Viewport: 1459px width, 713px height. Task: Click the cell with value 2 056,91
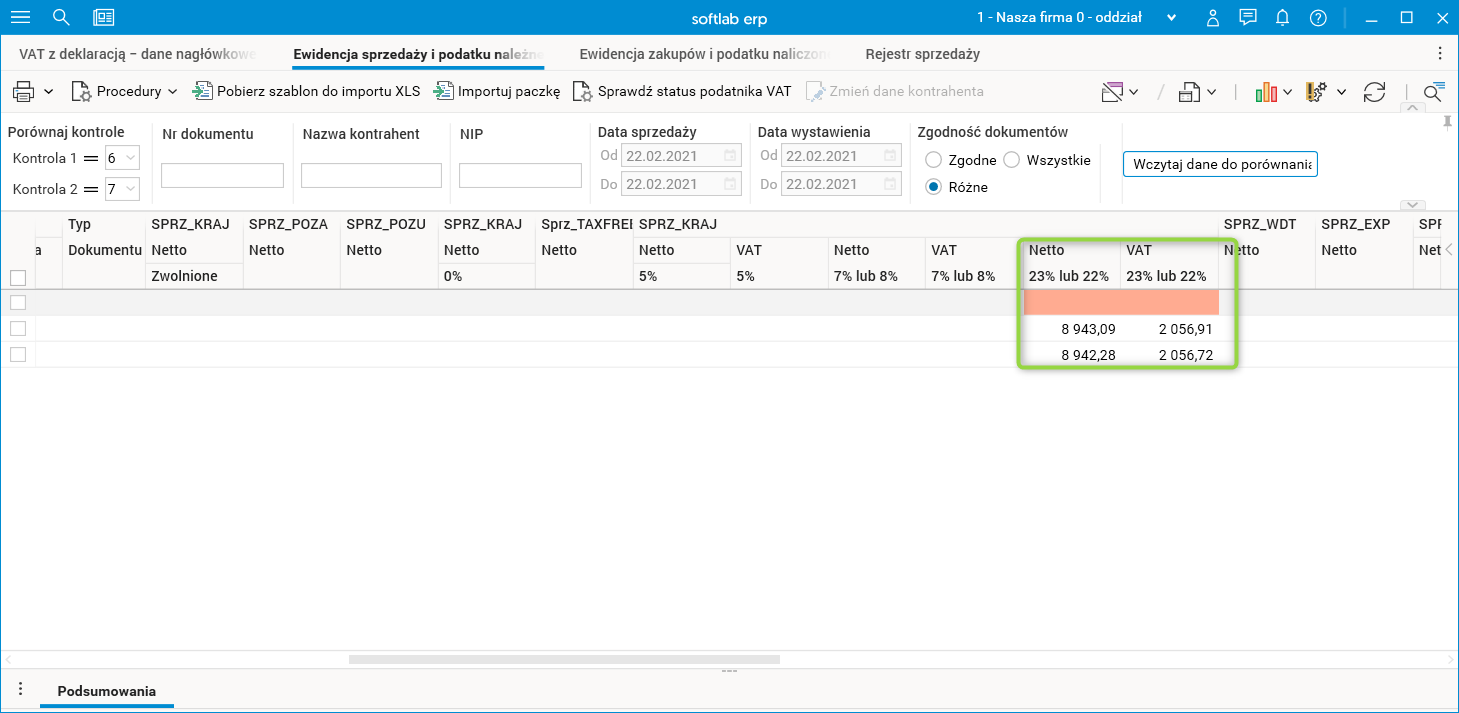(1169, 328)
